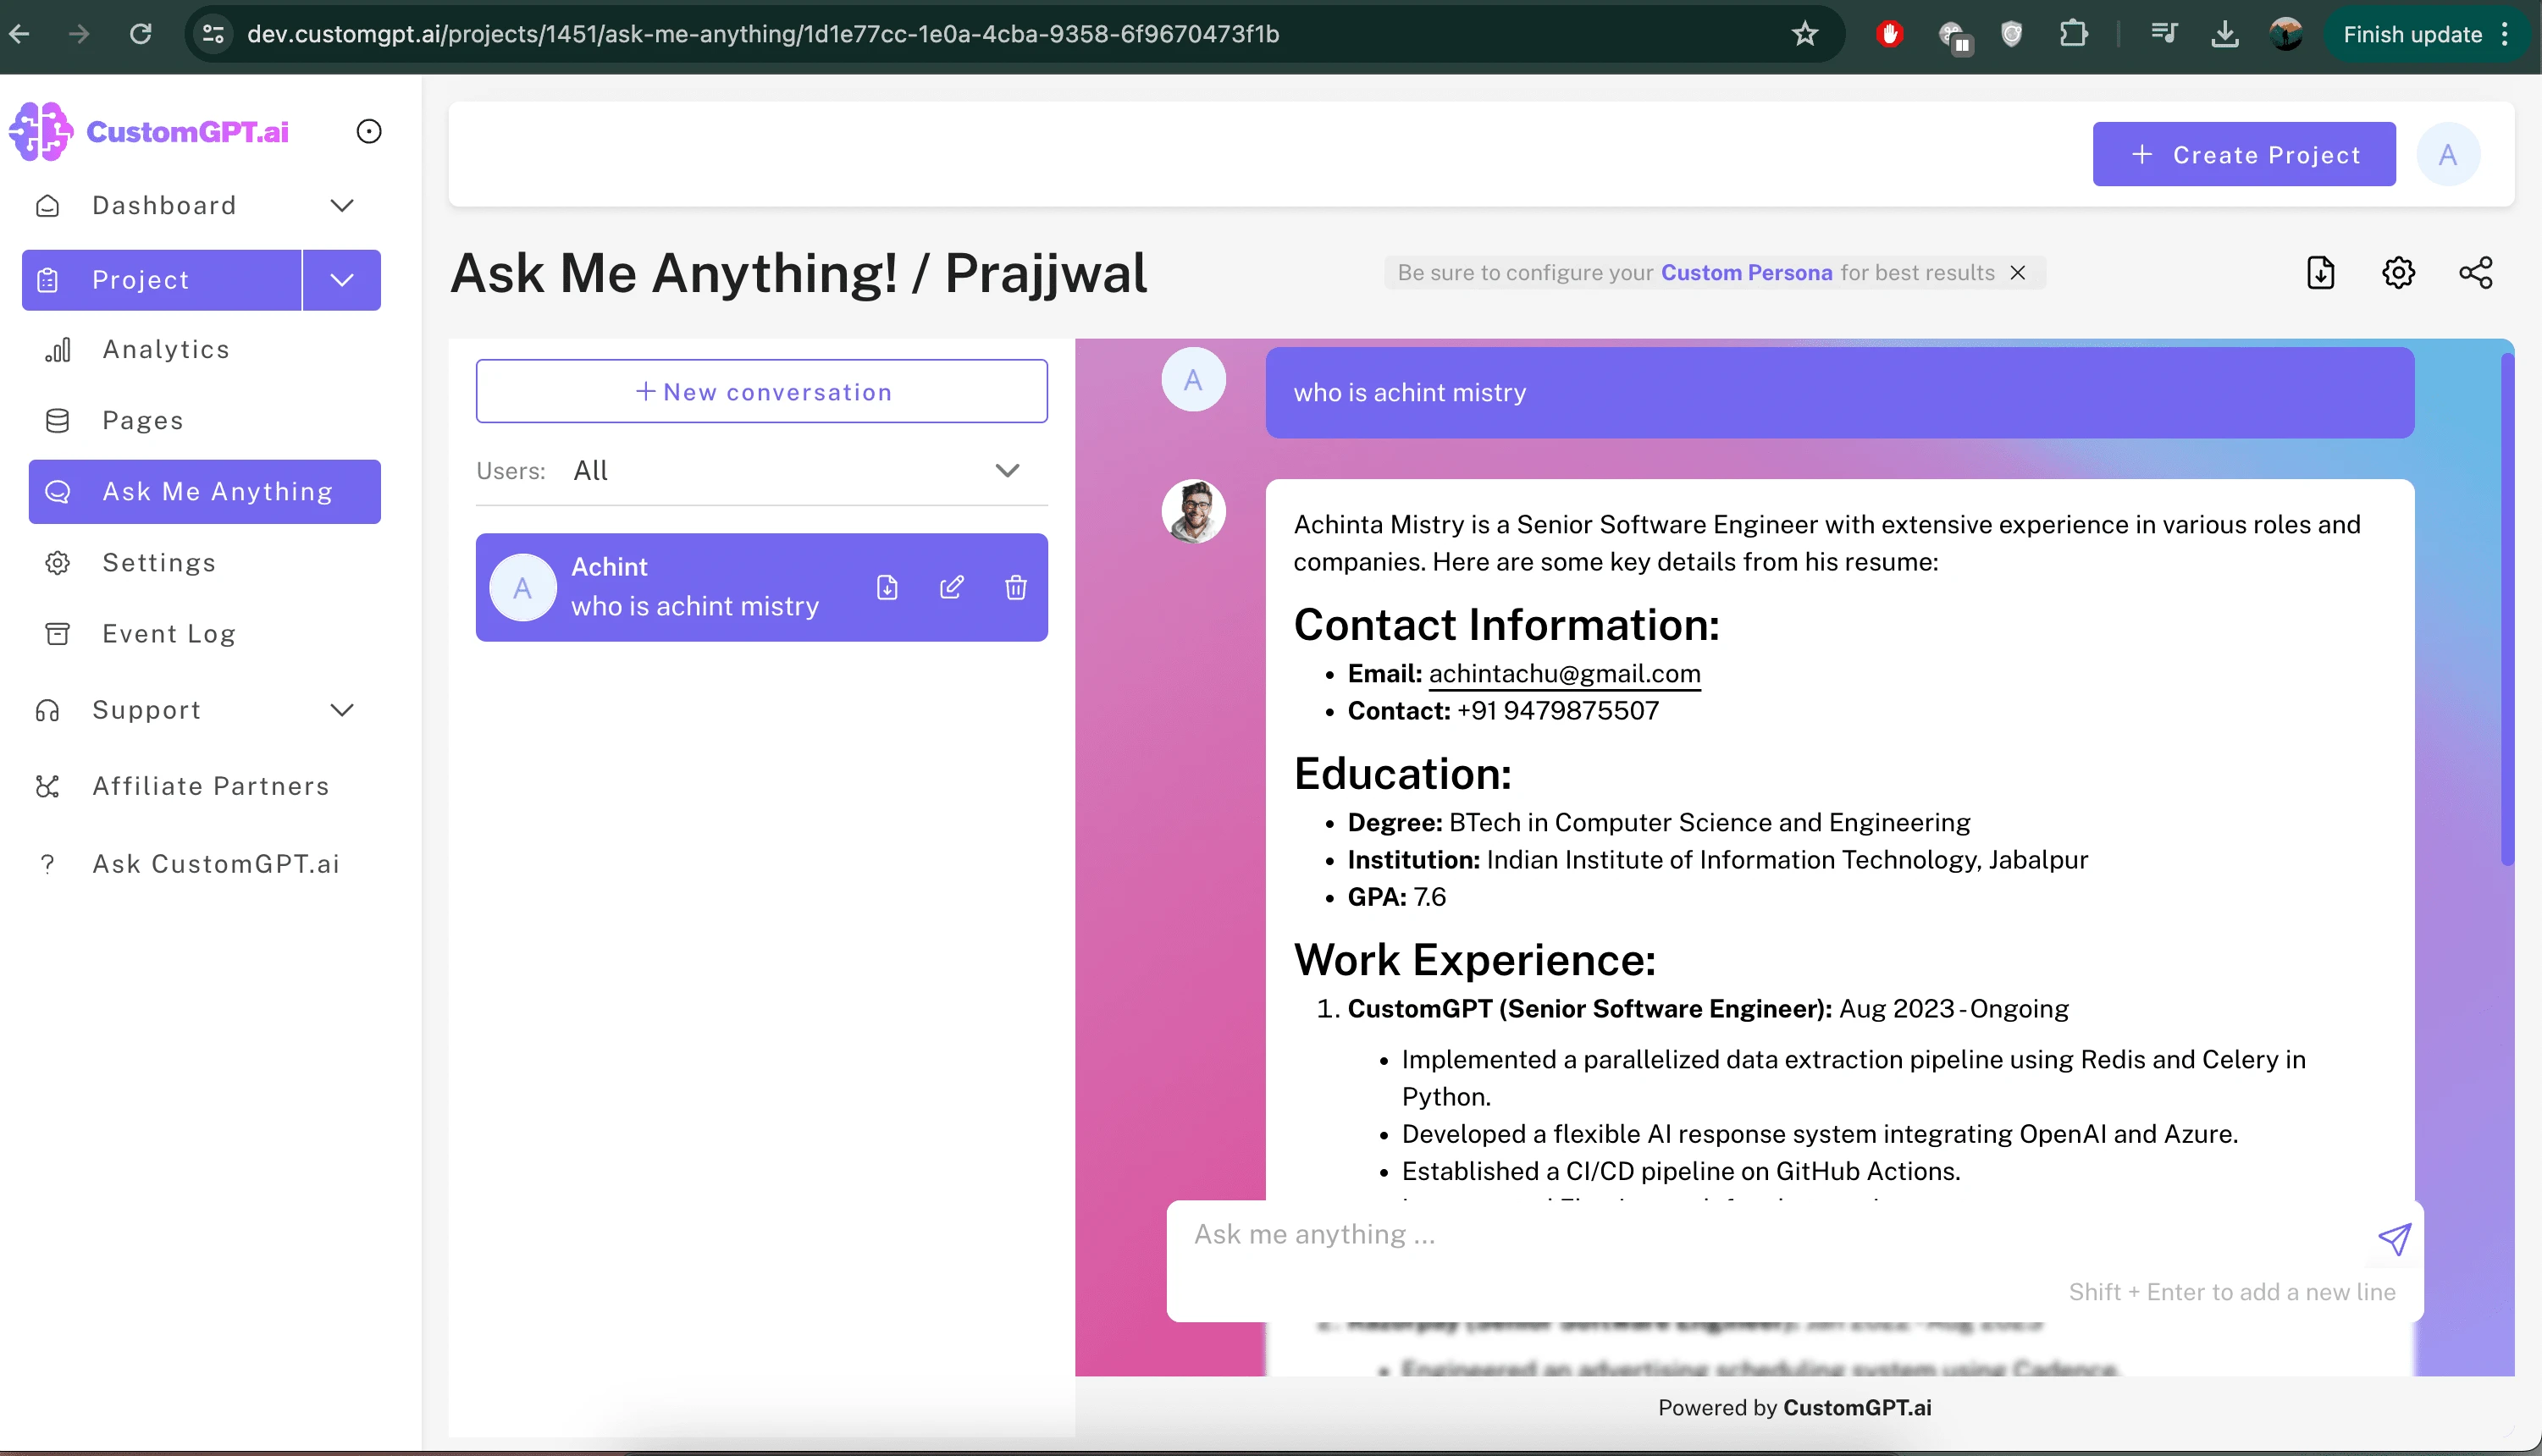
Task: Click the Analytics bar chart icon
Action: coord(58,350)
